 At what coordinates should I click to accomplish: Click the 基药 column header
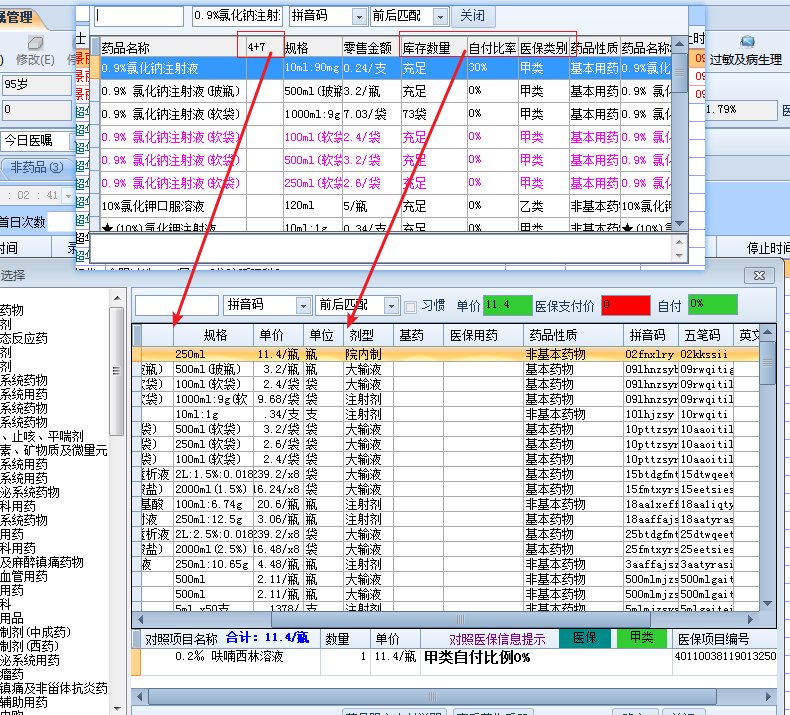click(418, 335)
